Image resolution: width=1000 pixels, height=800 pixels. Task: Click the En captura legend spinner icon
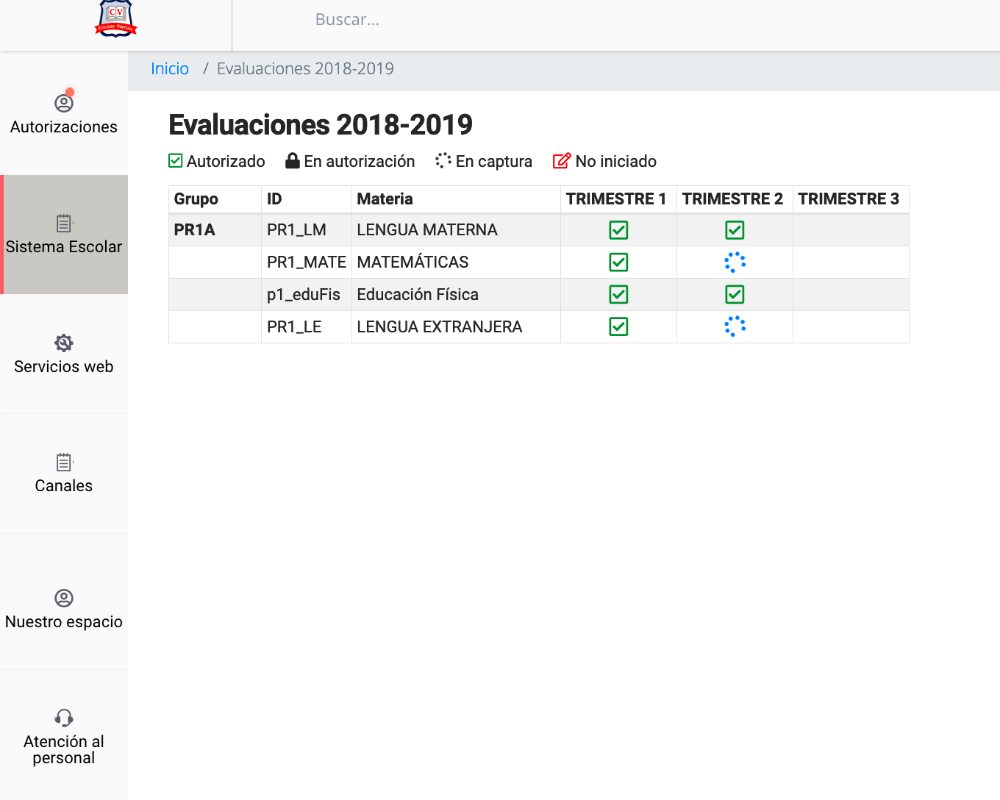tap(443, 161)
